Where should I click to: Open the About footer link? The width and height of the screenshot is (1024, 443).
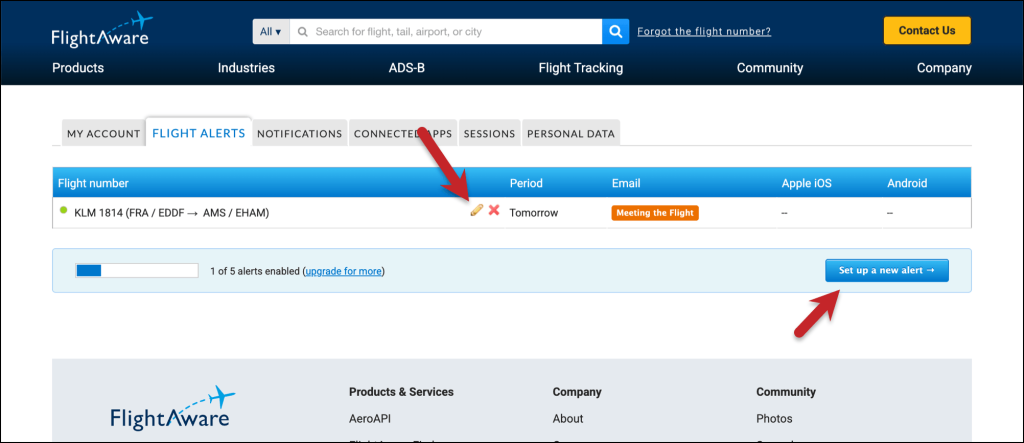[x=568, y=419]
